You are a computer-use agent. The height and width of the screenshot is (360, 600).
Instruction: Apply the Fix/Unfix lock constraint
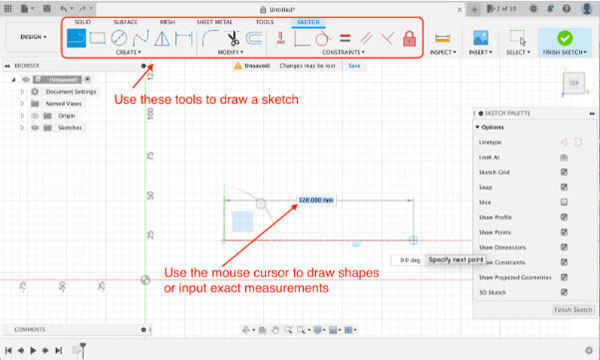409,38
